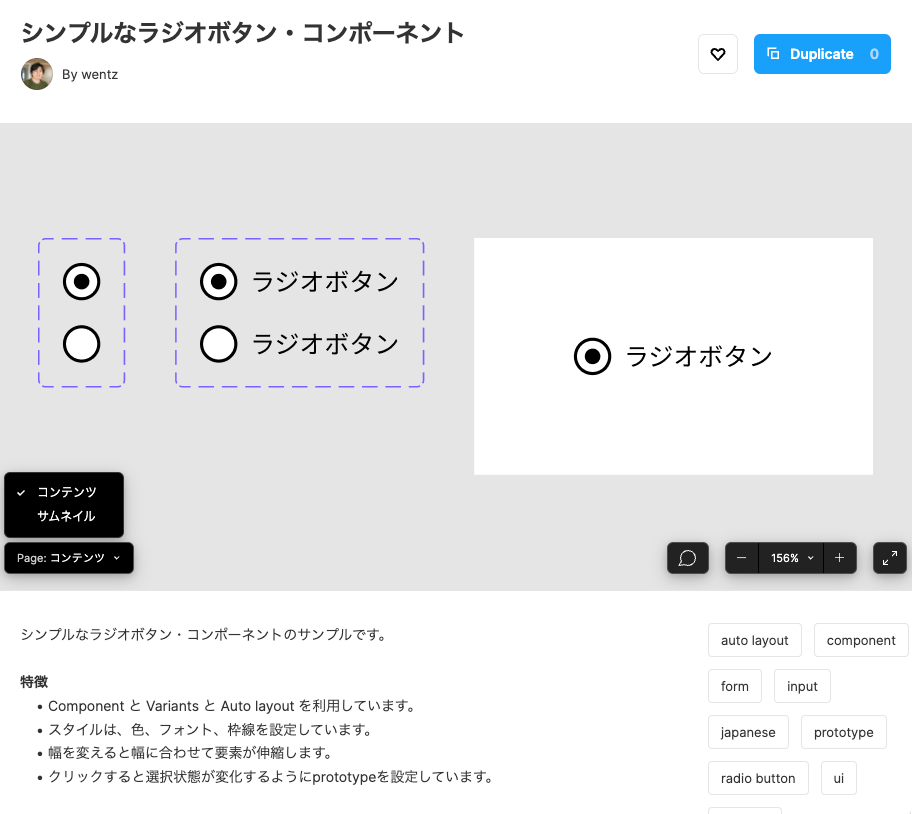Click the heart icon to like this file

point(717,54)
